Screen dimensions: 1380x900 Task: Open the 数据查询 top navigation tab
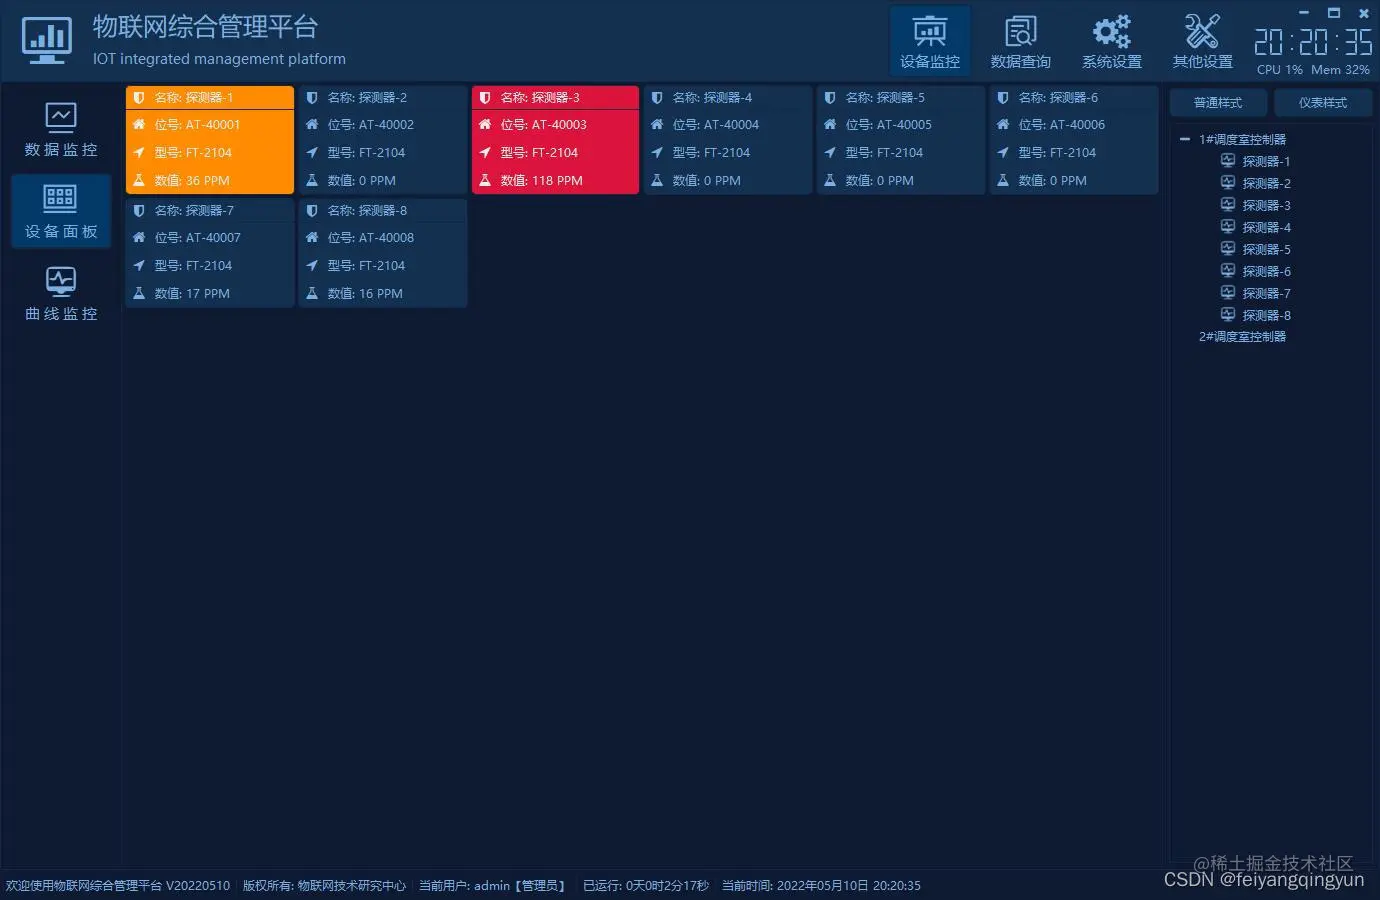1020,41
